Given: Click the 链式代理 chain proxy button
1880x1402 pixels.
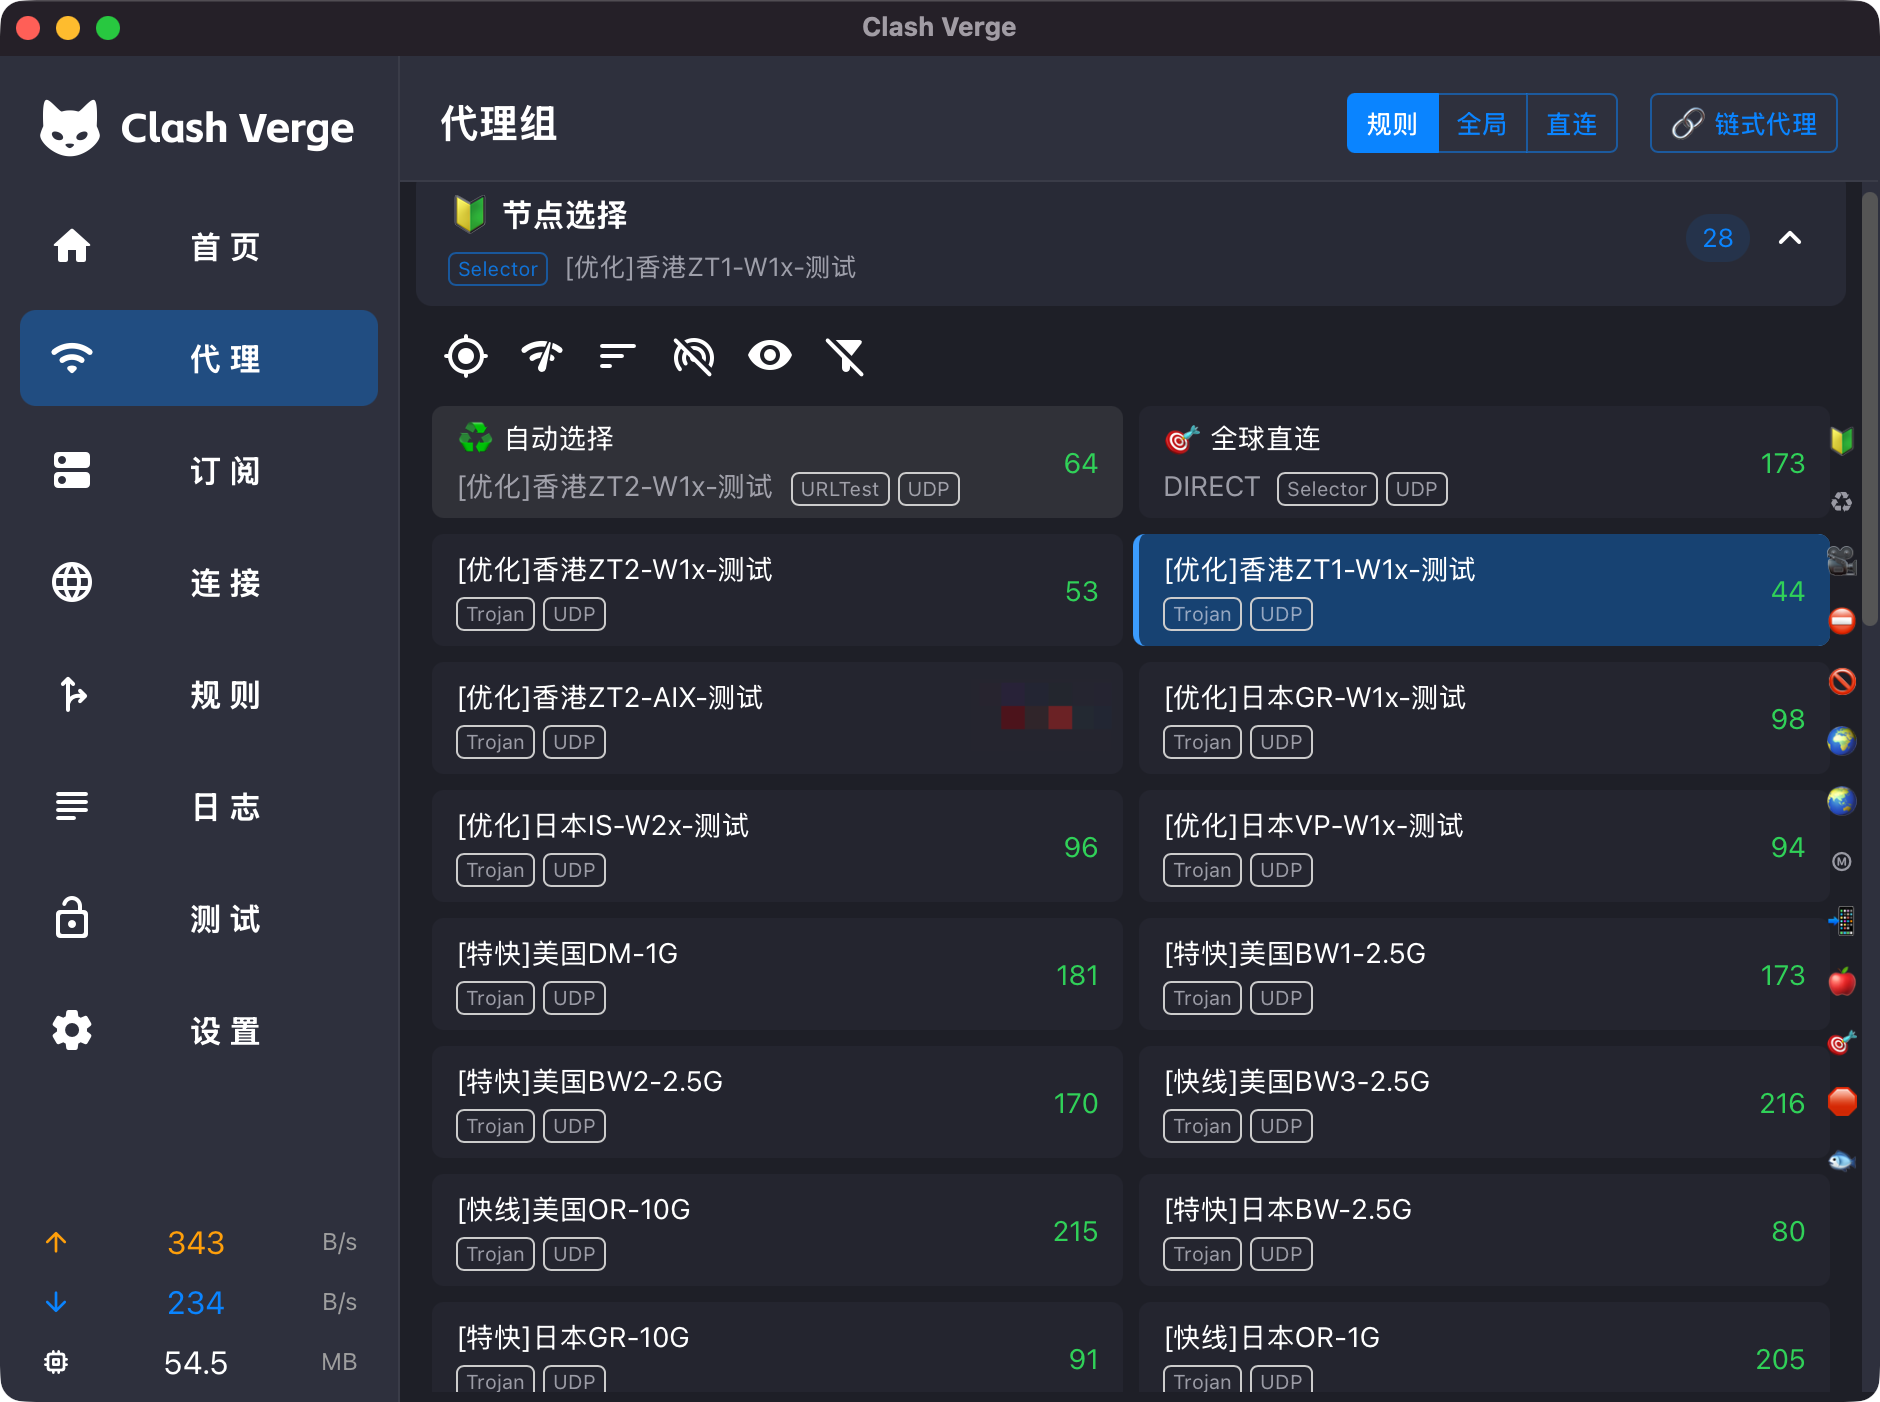Looking at the screenshot, I should pyautogui.click(x=1743, y=124).
